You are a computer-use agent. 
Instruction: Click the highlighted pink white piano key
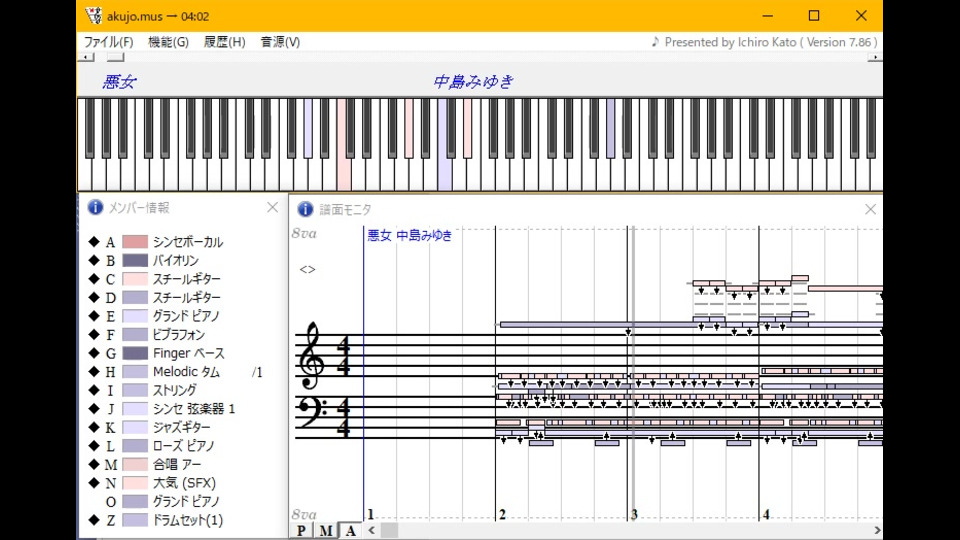(x=344, y=174)
